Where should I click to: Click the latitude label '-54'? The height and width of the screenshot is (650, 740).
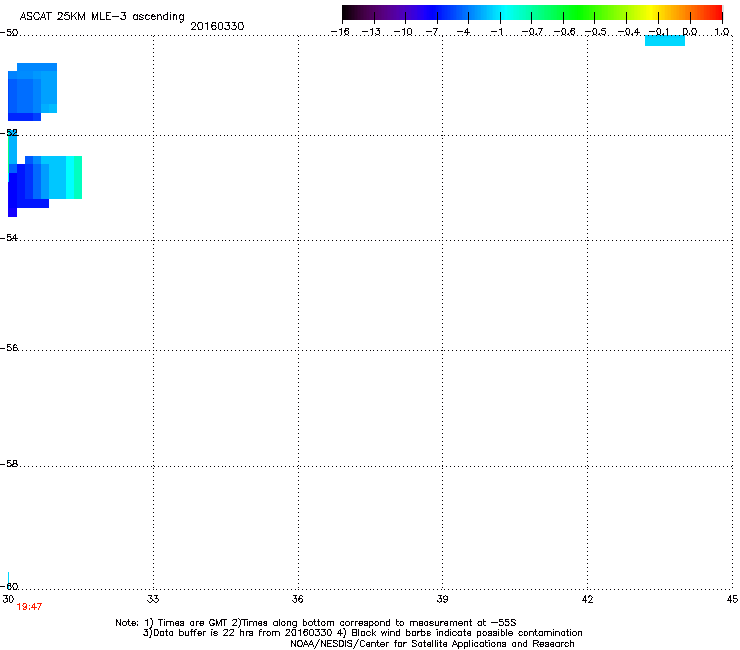tap(9, 238)
